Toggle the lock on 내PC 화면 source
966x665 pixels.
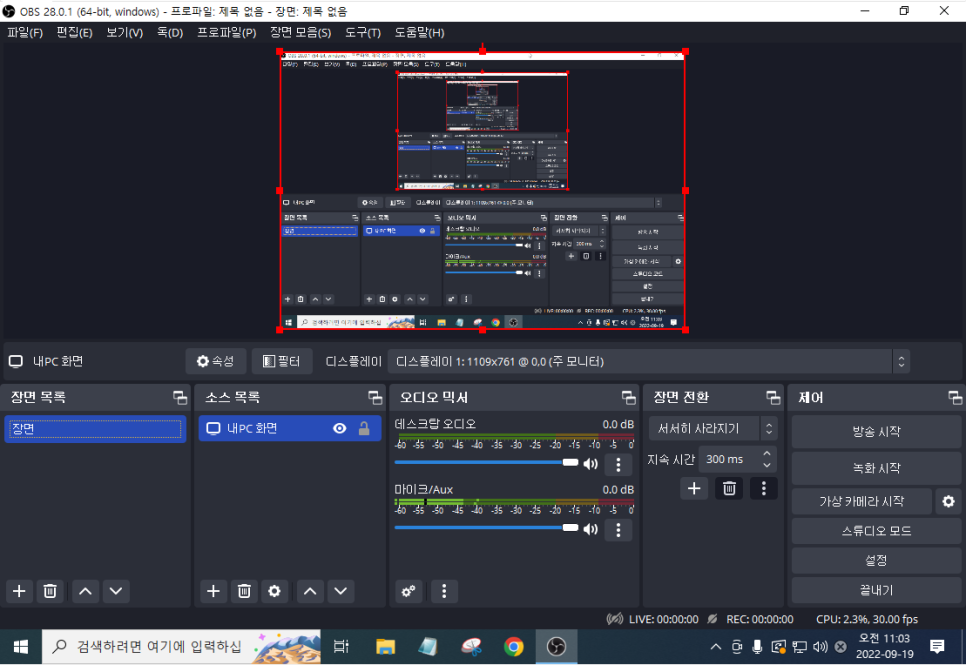pyautogui.click(x=364, y=428)
